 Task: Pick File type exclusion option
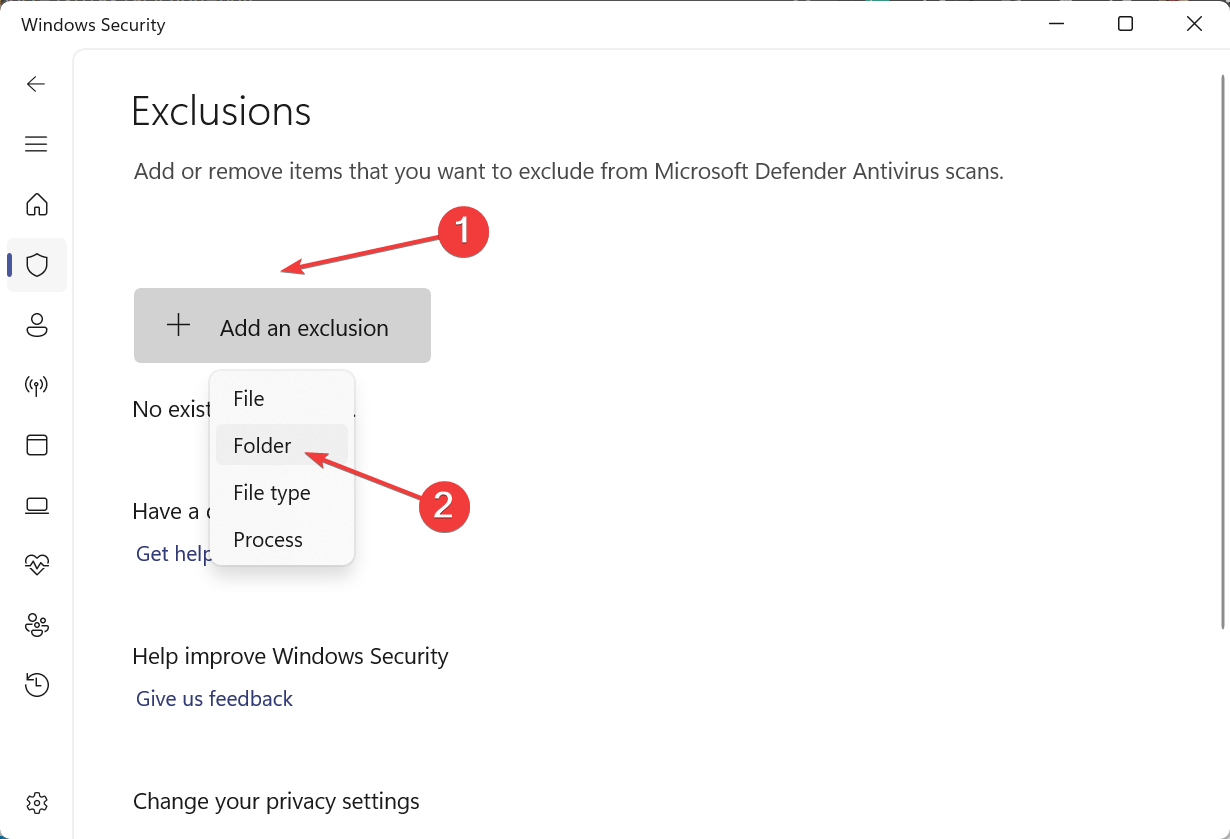(x=282, y=492)
